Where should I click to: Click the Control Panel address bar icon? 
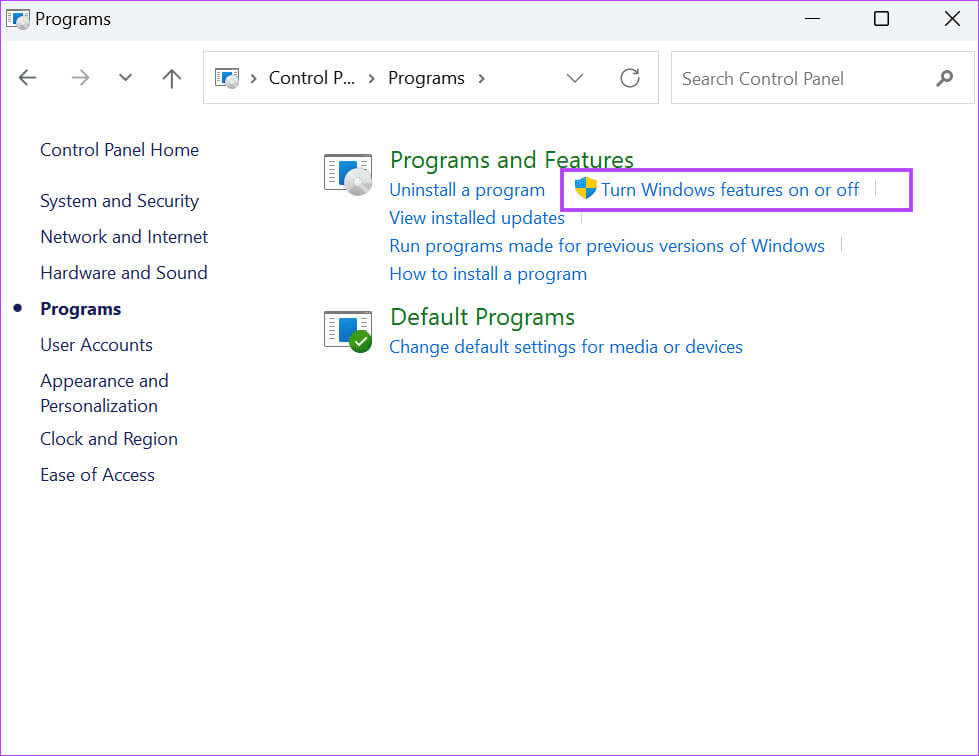tap(227, 78)
